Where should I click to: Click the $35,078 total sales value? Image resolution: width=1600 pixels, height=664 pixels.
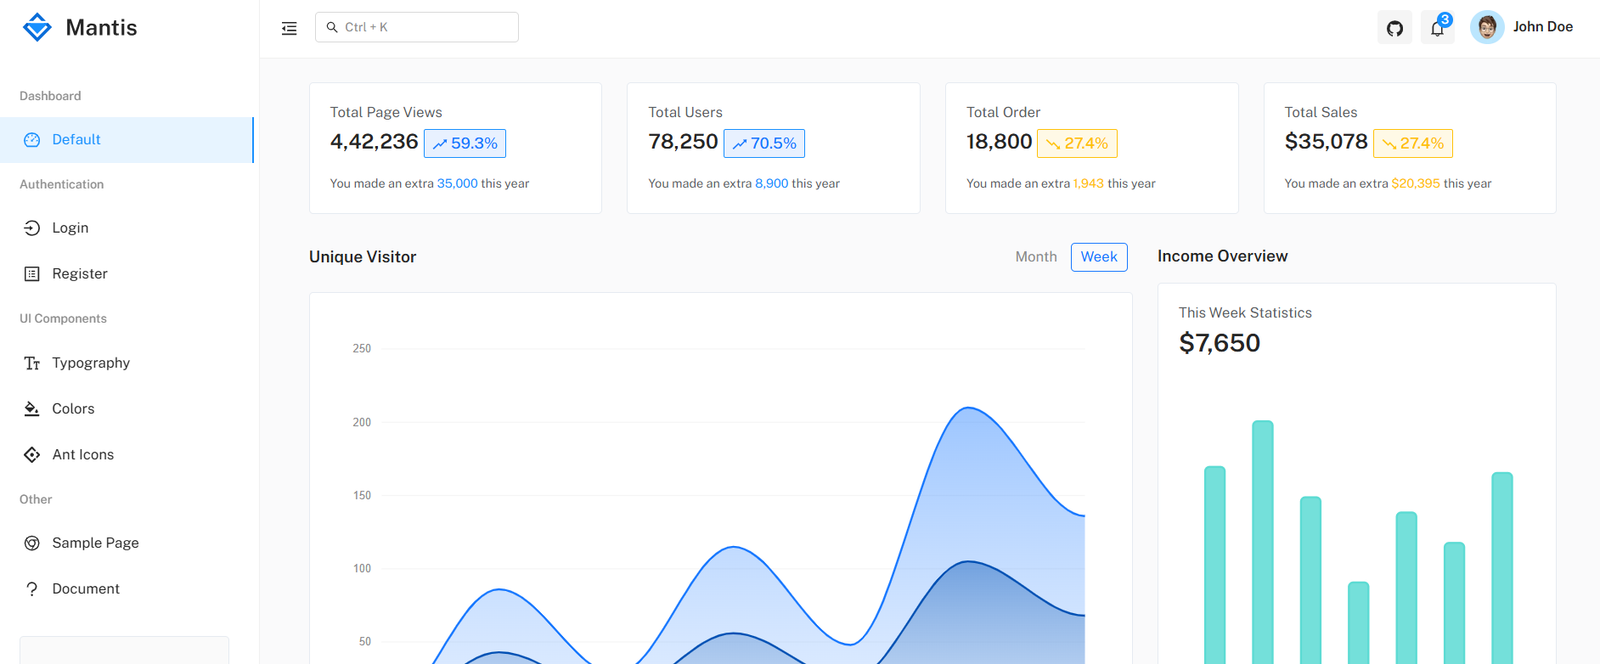(x=1326, y=142)
